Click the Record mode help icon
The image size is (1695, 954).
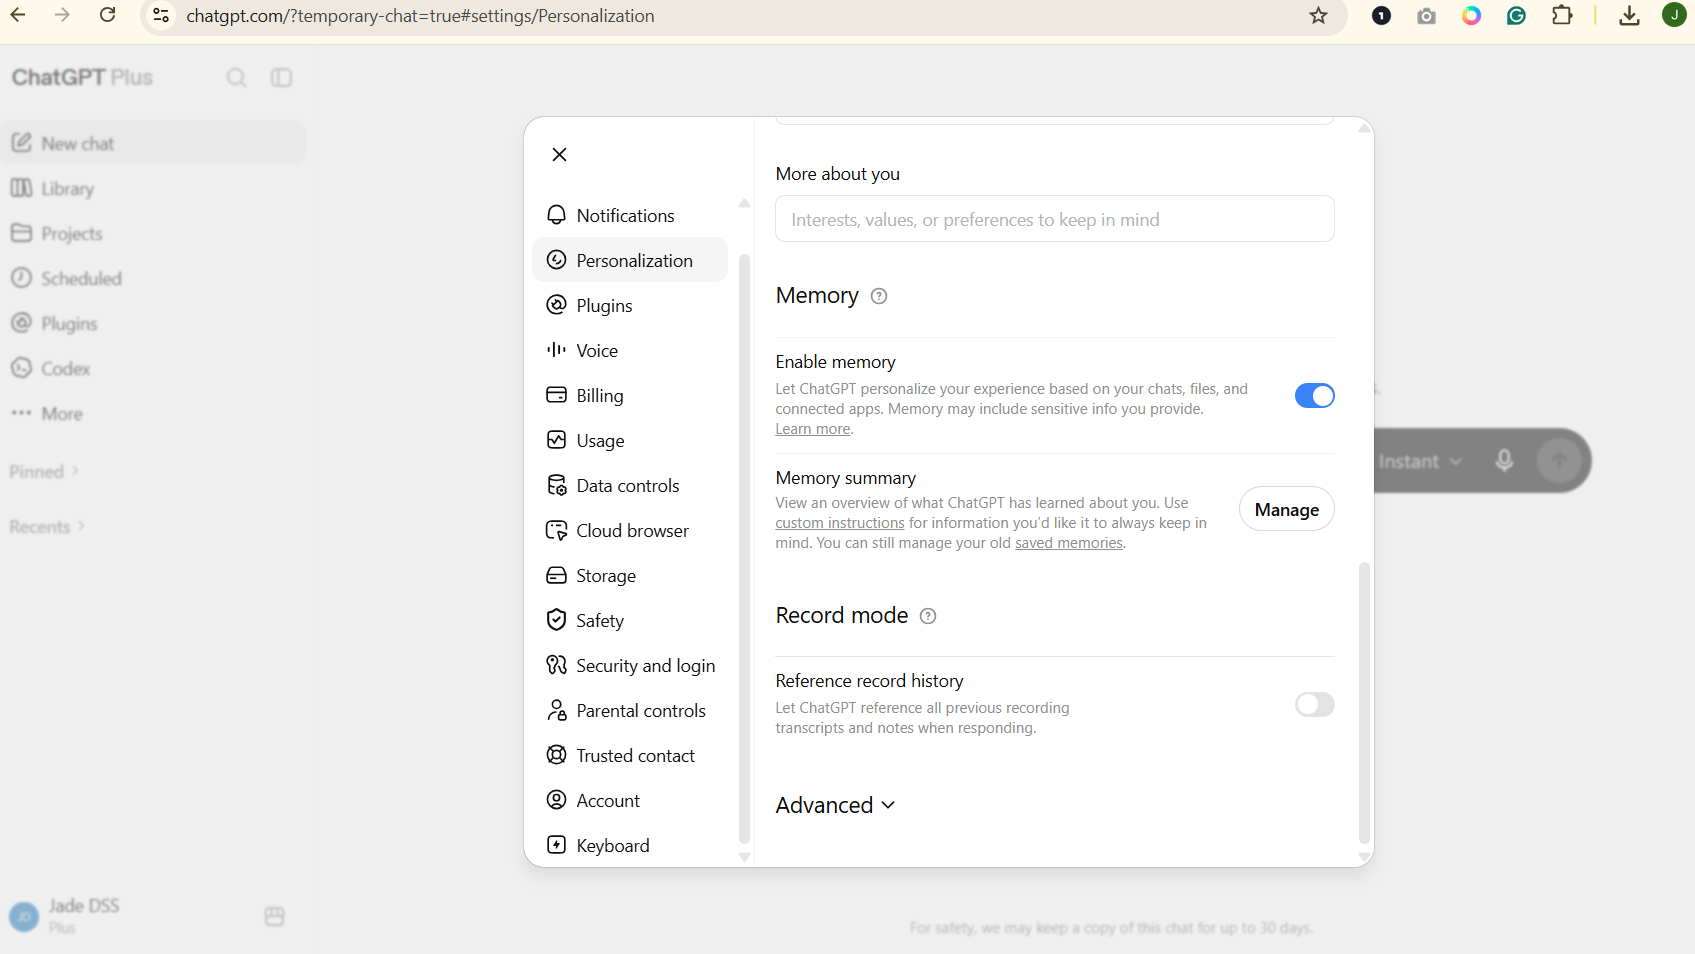click(928, 616)
